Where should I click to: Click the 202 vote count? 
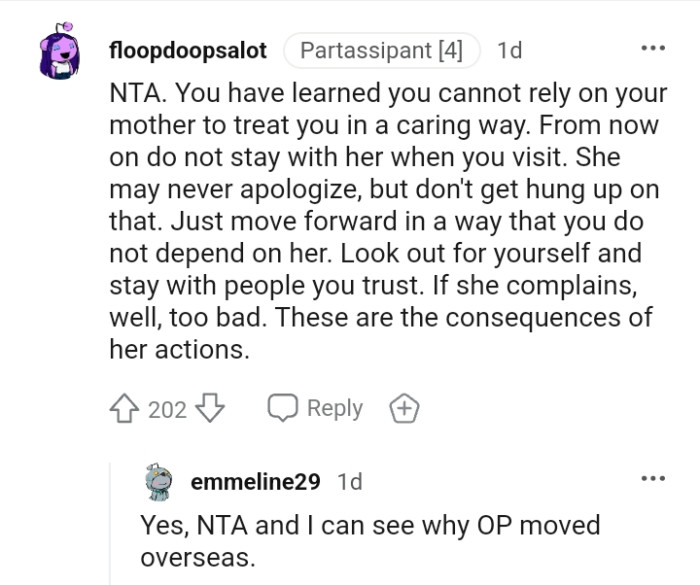coord(167,409)
